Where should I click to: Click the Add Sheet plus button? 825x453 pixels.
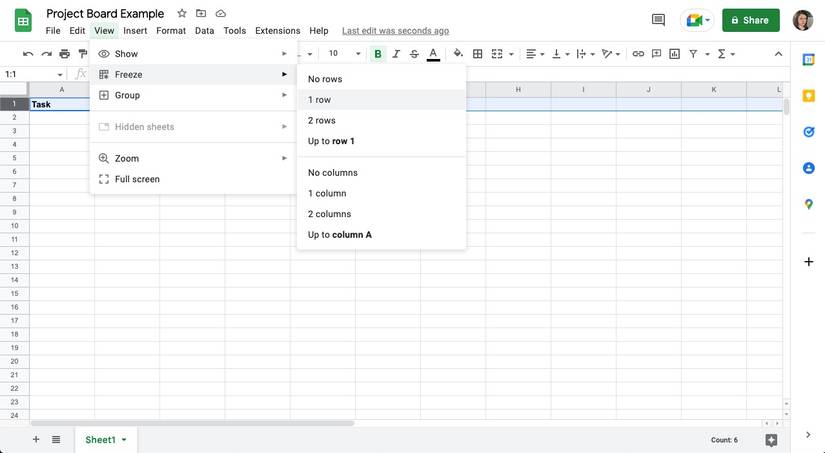point(36,439)
